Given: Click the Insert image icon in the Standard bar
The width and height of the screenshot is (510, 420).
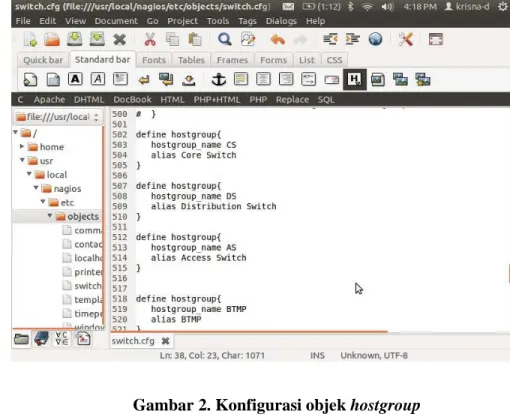Looking at the screenshot, I should (378, 80).
